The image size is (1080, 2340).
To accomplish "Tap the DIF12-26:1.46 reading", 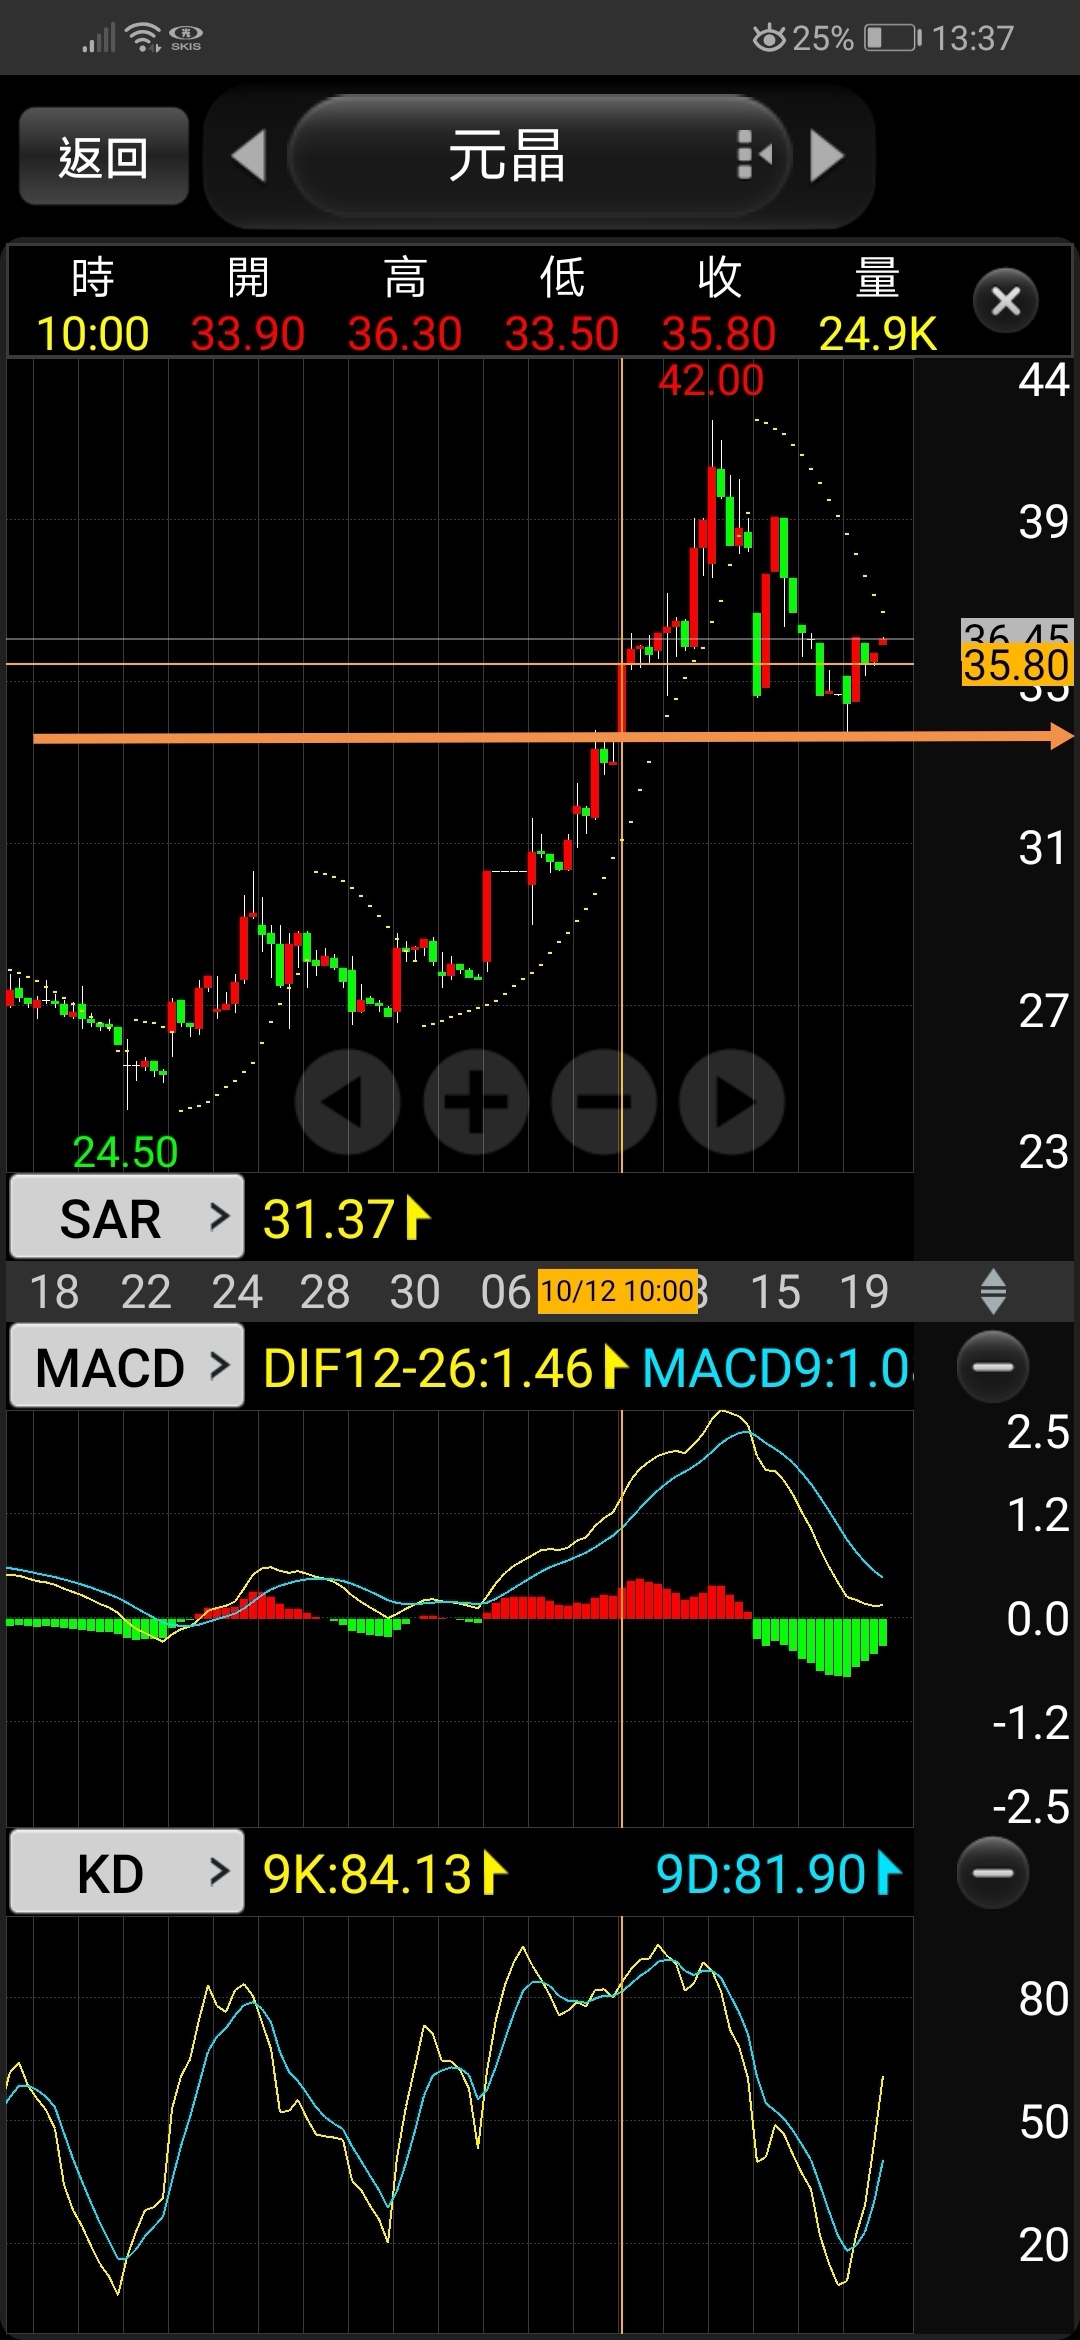I will point(428,1368).
